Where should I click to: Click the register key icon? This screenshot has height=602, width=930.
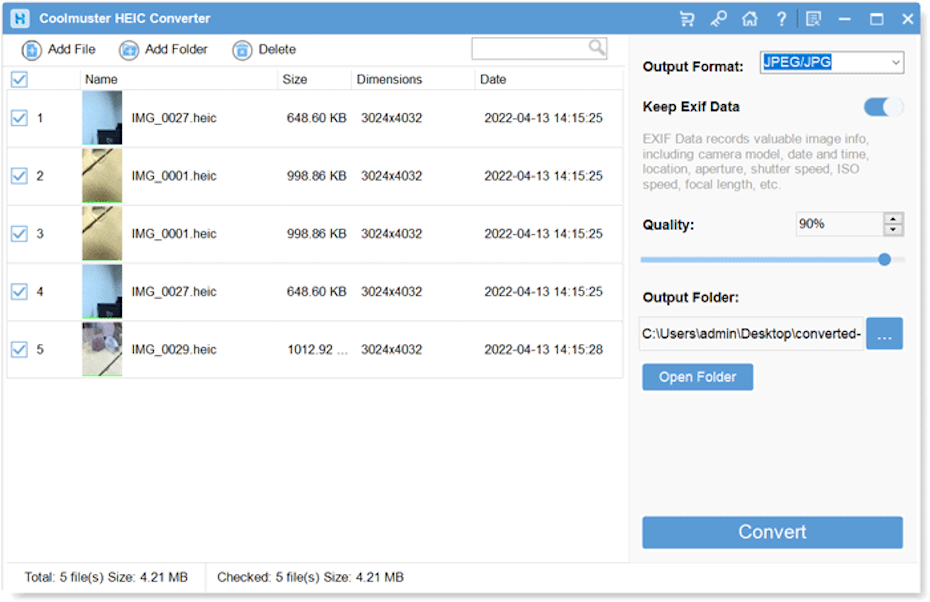pos(718,19)
